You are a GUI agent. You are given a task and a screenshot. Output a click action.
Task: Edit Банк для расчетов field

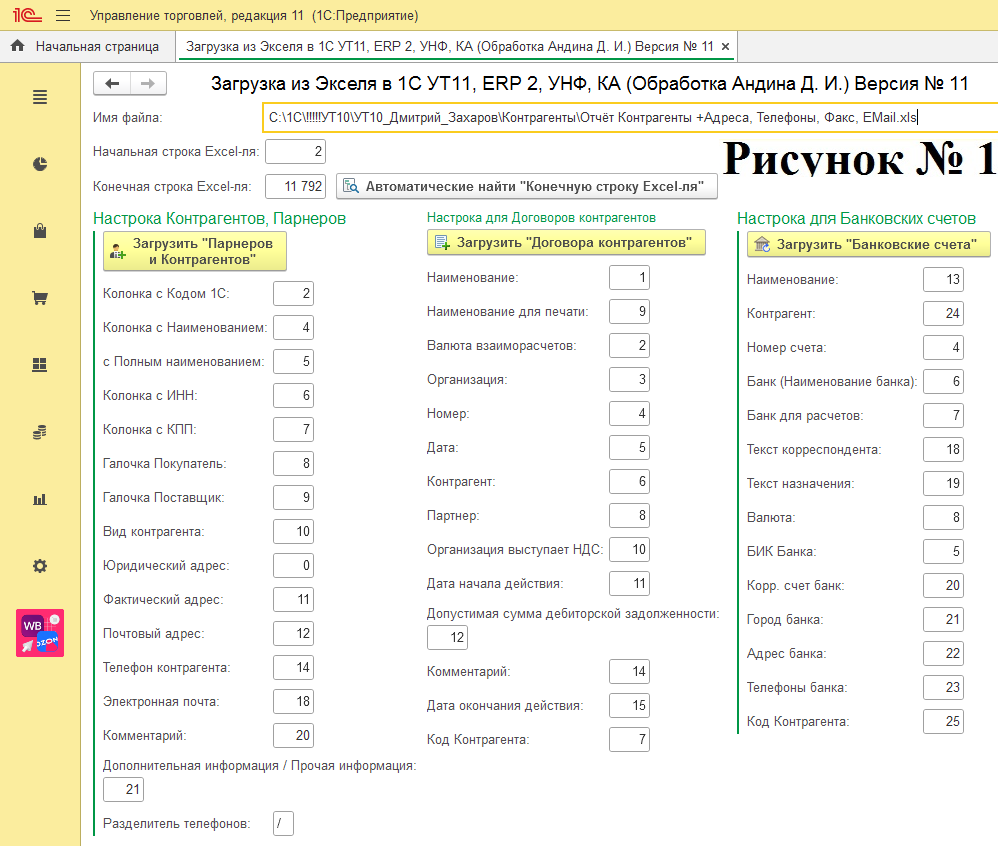pyautogui.click(x=943, y=416)
